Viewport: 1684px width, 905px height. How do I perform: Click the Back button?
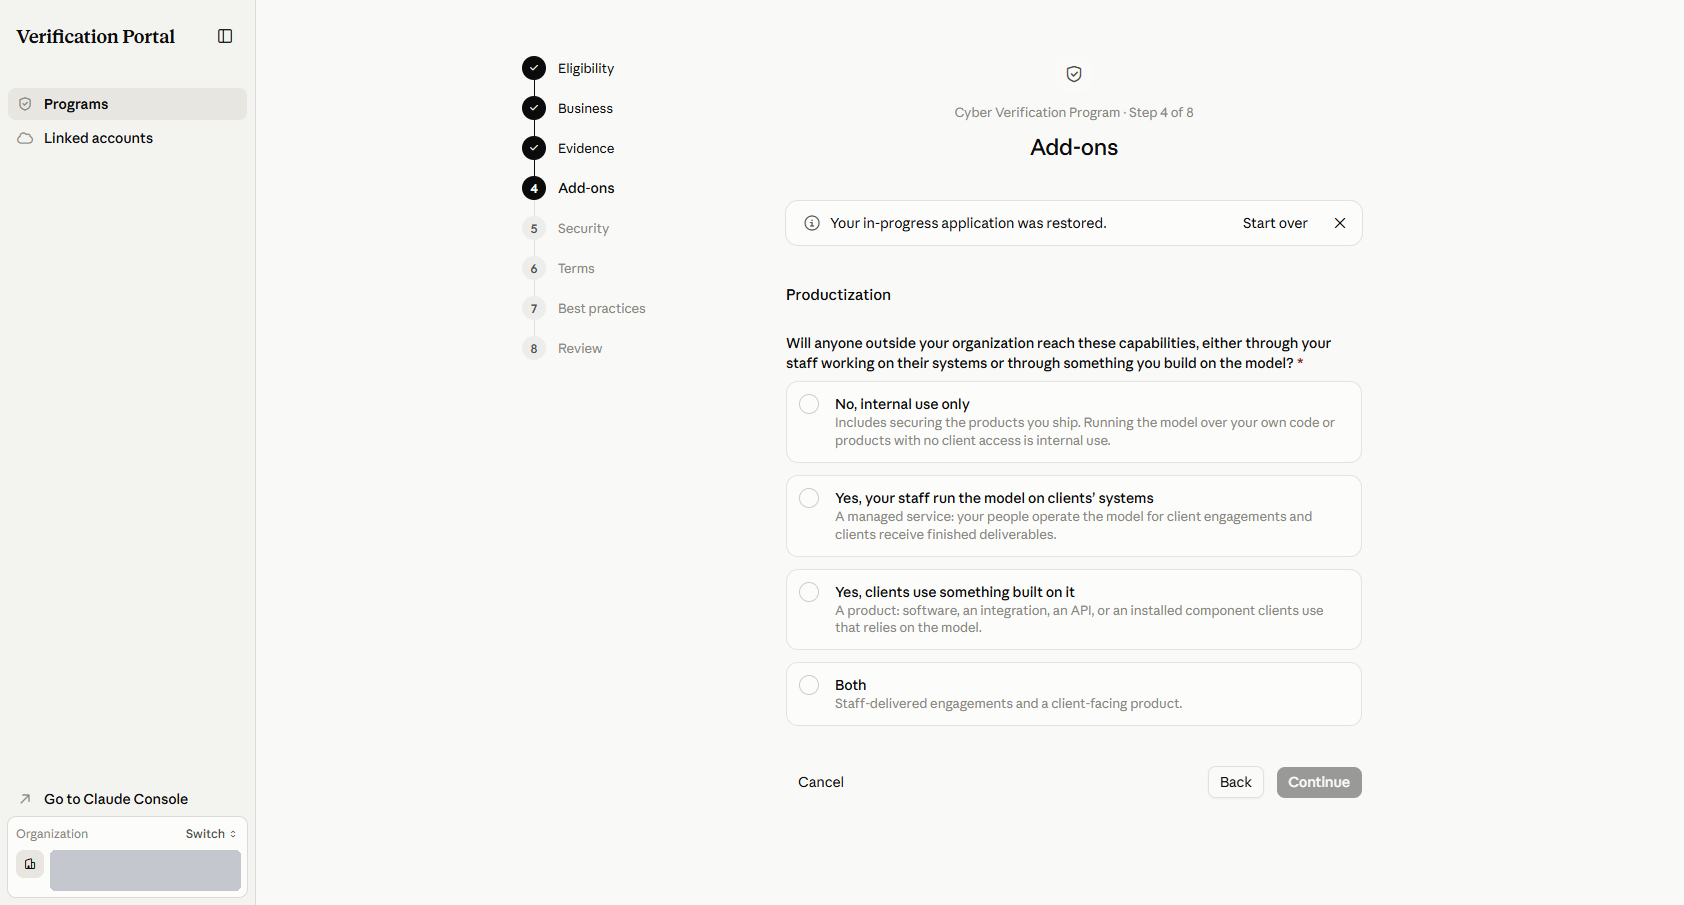point(1236,782)
